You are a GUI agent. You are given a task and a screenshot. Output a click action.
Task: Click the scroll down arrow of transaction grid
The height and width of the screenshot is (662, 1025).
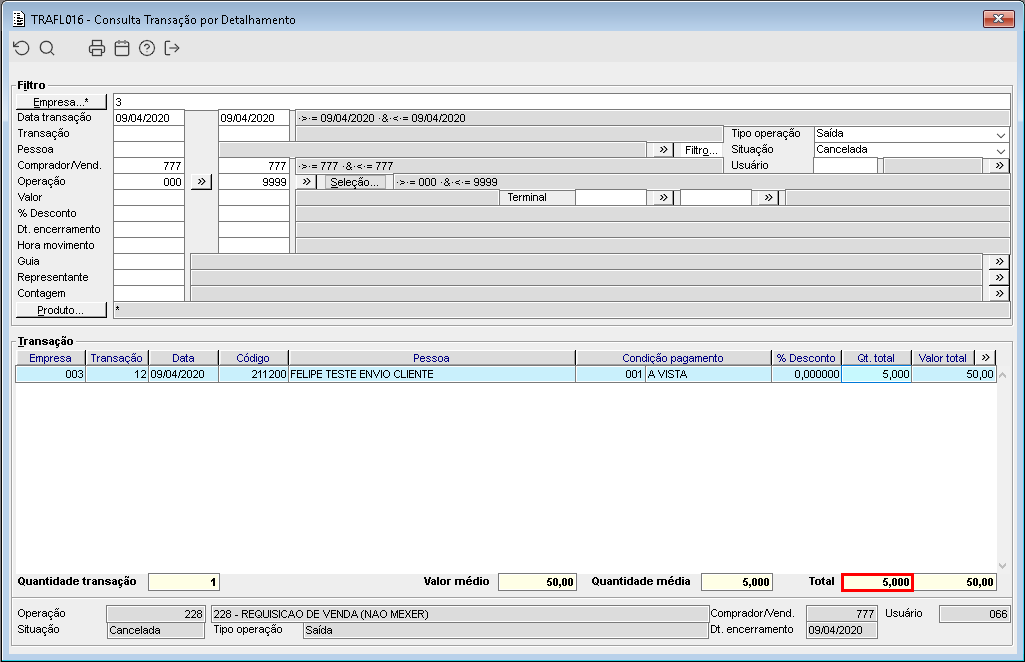[1003, 566]
